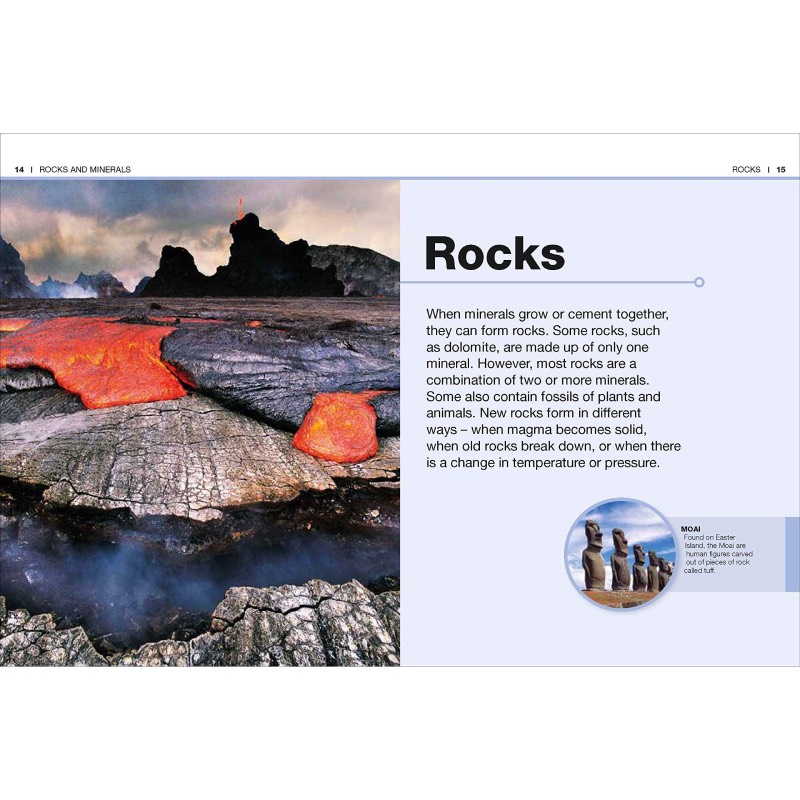Click the blue tab on the right page edge
Viewport: 800px width, 800px height.
pyautogui.click(x=792, y=554)
